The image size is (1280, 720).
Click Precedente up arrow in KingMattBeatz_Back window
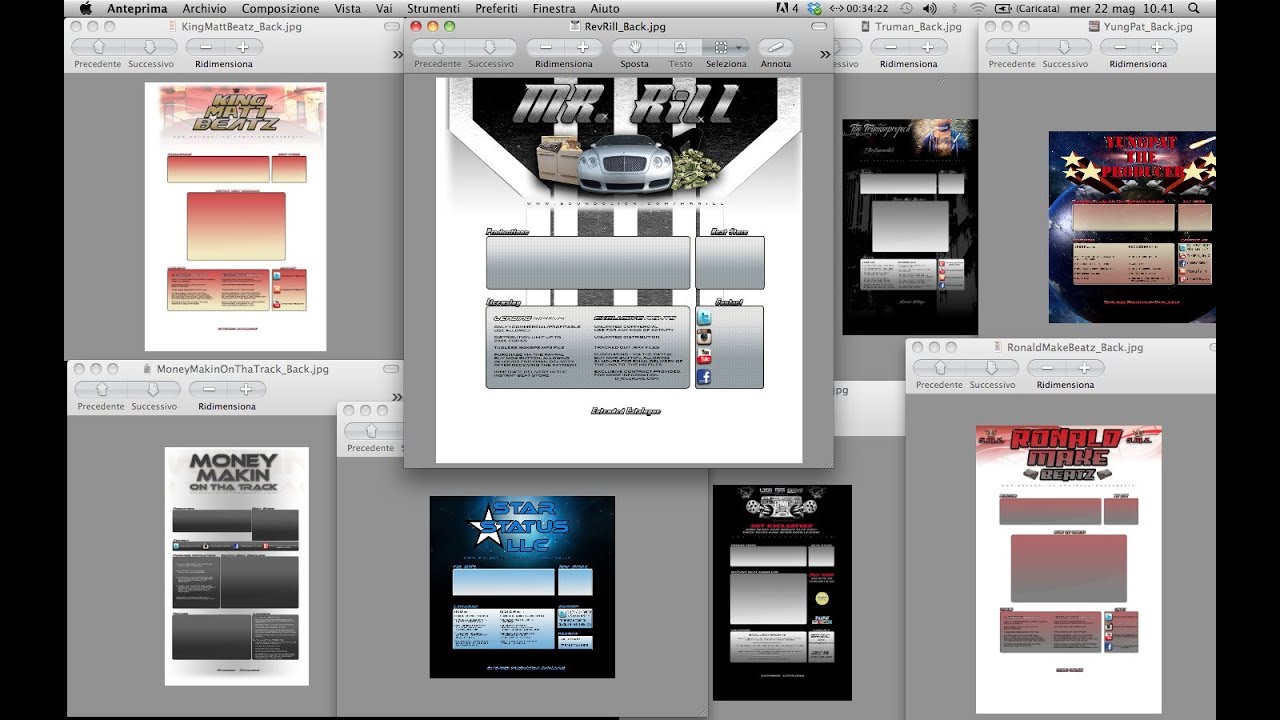click(x=98, y=47)
